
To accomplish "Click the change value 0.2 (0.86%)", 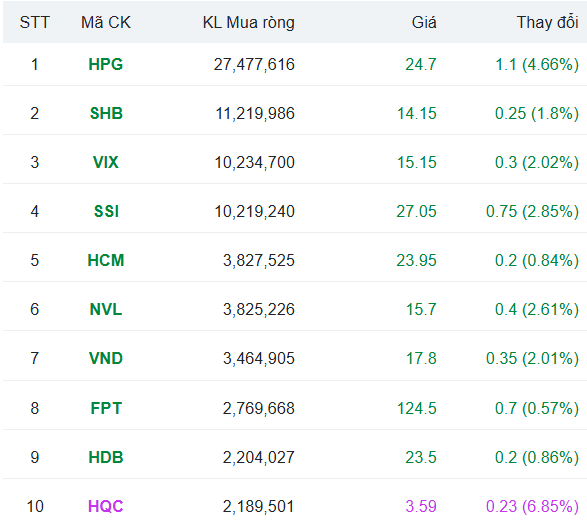I will [537, 458].
